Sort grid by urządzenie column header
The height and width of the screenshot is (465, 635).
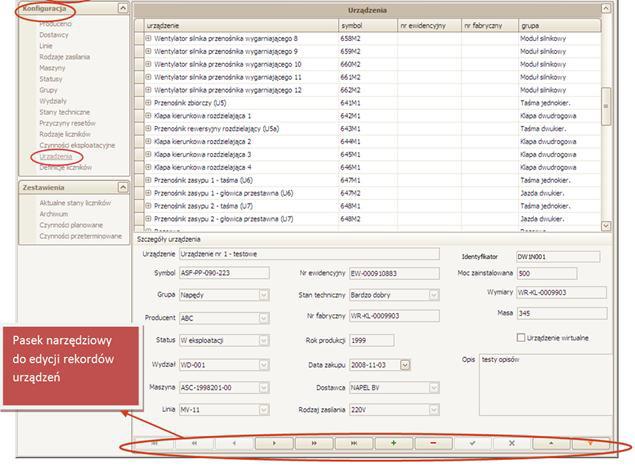point(241,26)
